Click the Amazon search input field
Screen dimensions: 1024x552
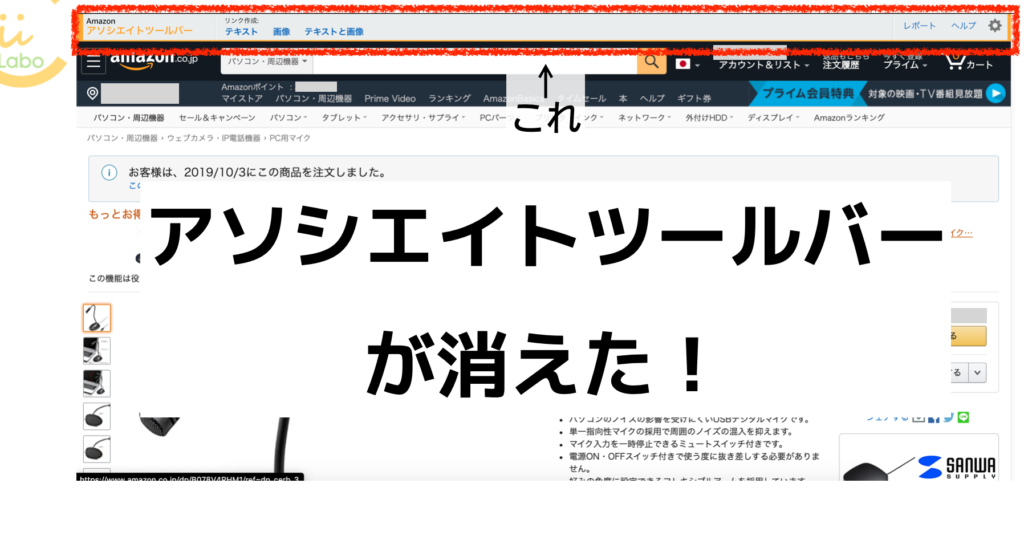475,63
